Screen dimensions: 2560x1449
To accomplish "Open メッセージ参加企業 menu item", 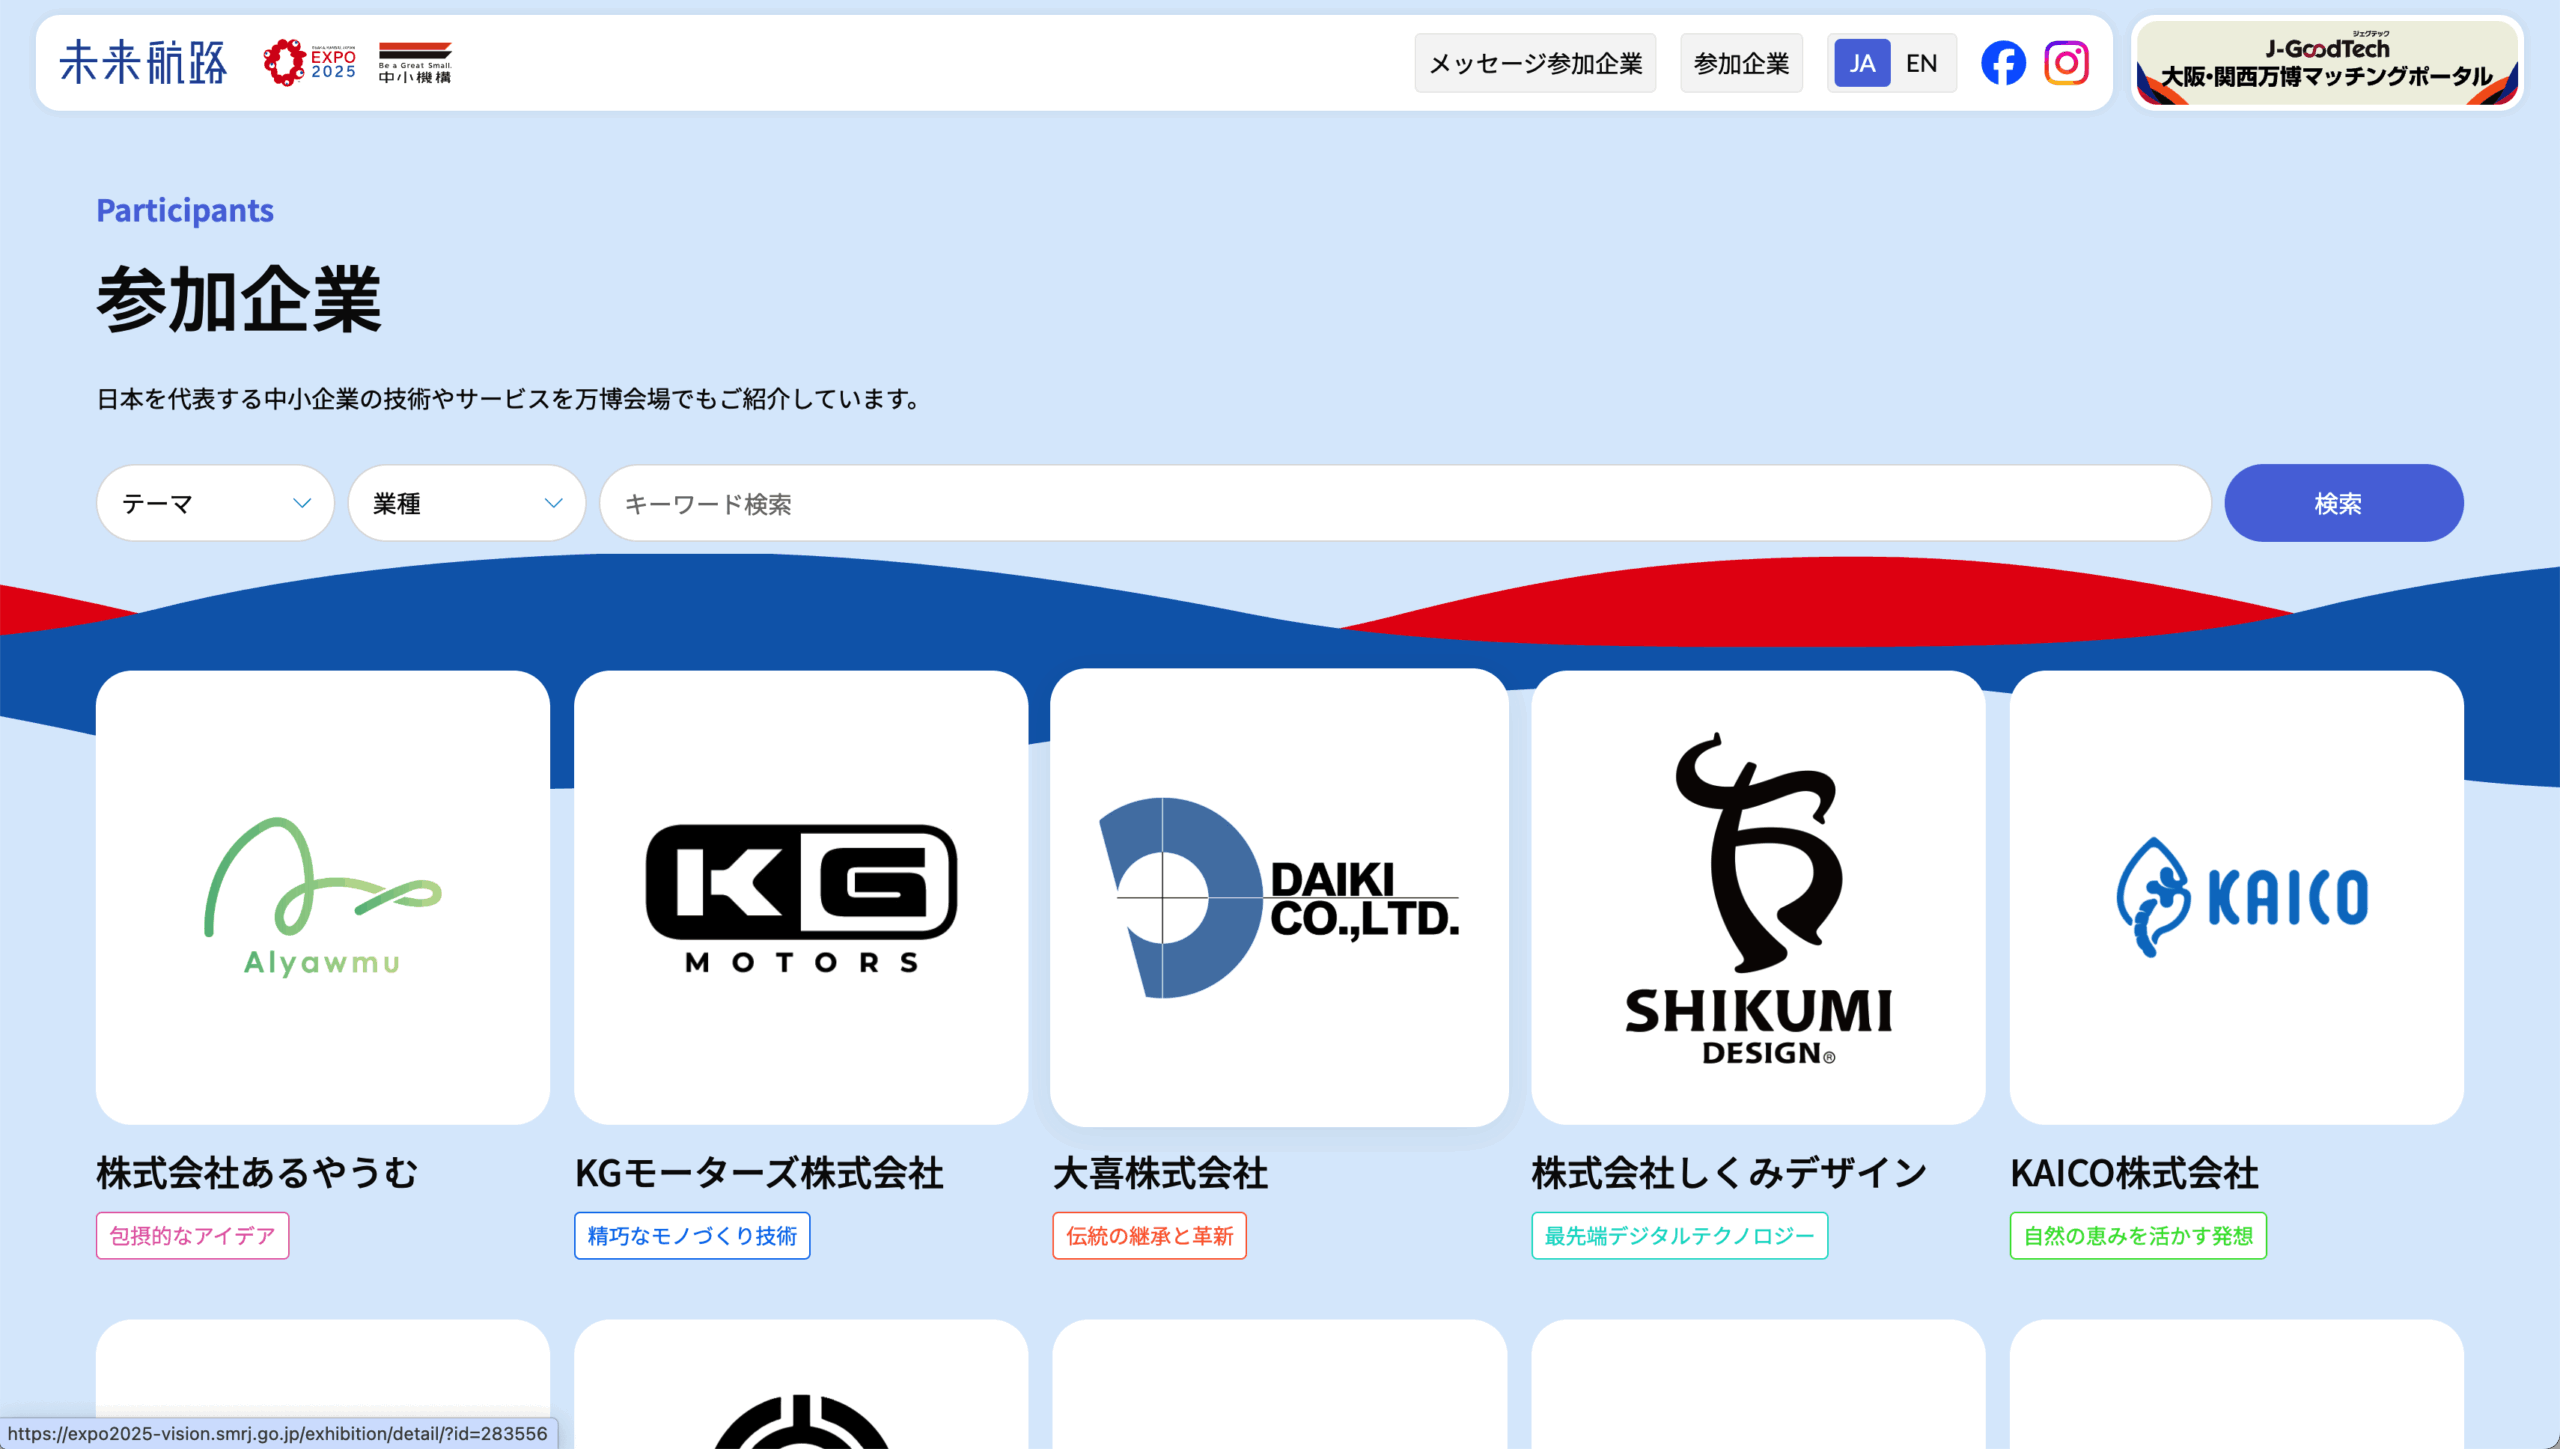I will [x=1535, y=63].
